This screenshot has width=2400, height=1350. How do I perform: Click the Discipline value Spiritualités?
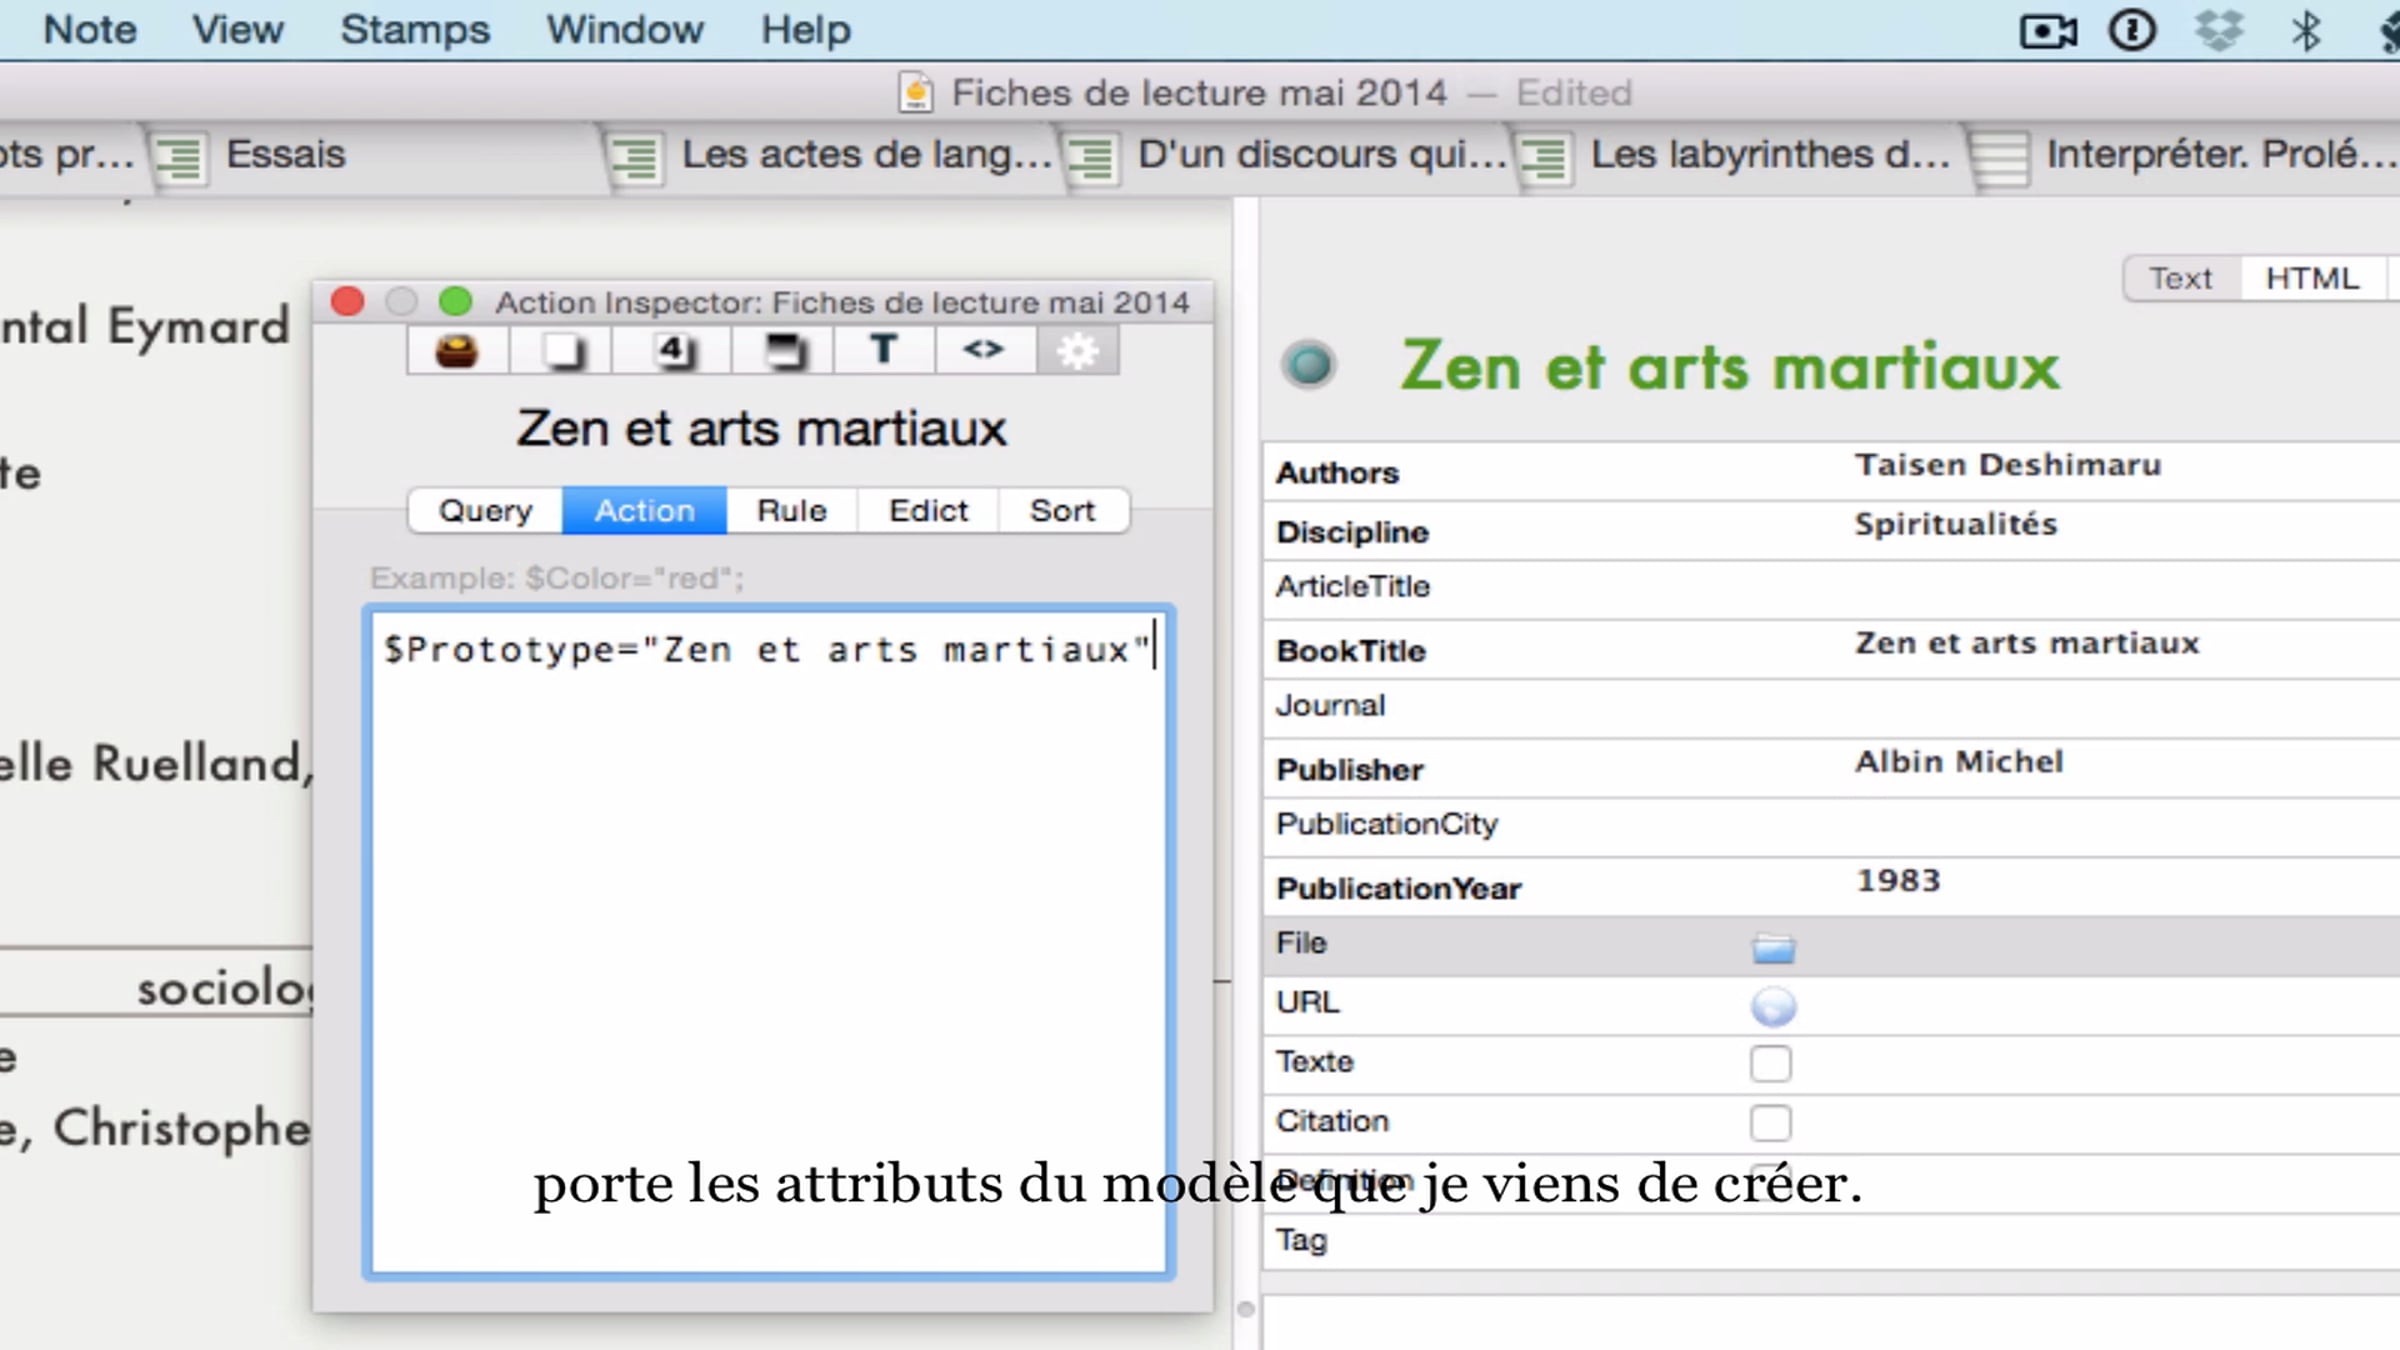point(1956,524)
